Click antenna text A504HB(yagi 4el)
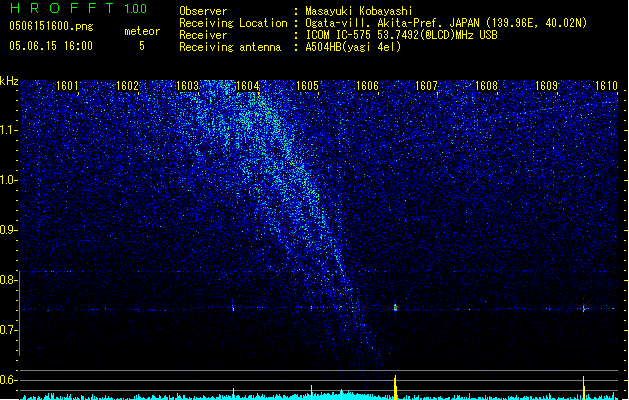The width and height of the screenshot is (629, 400). [353, 47]
